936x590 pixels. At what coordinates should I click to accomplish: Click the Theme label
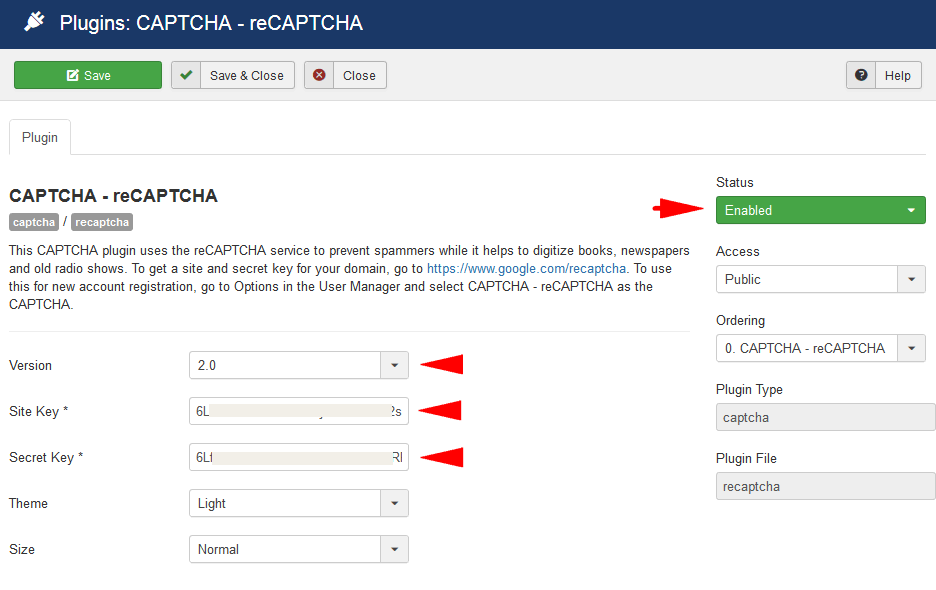[28, 503]
